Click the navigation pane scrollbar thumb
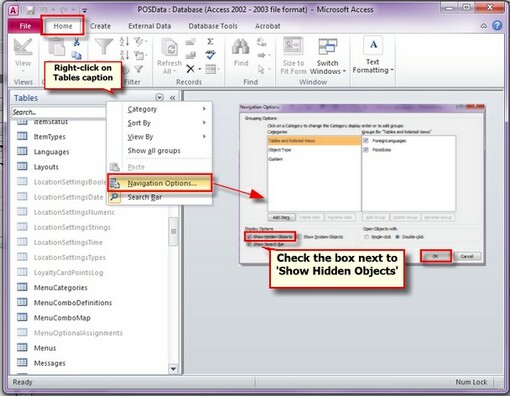 click(x=173, y=232)
